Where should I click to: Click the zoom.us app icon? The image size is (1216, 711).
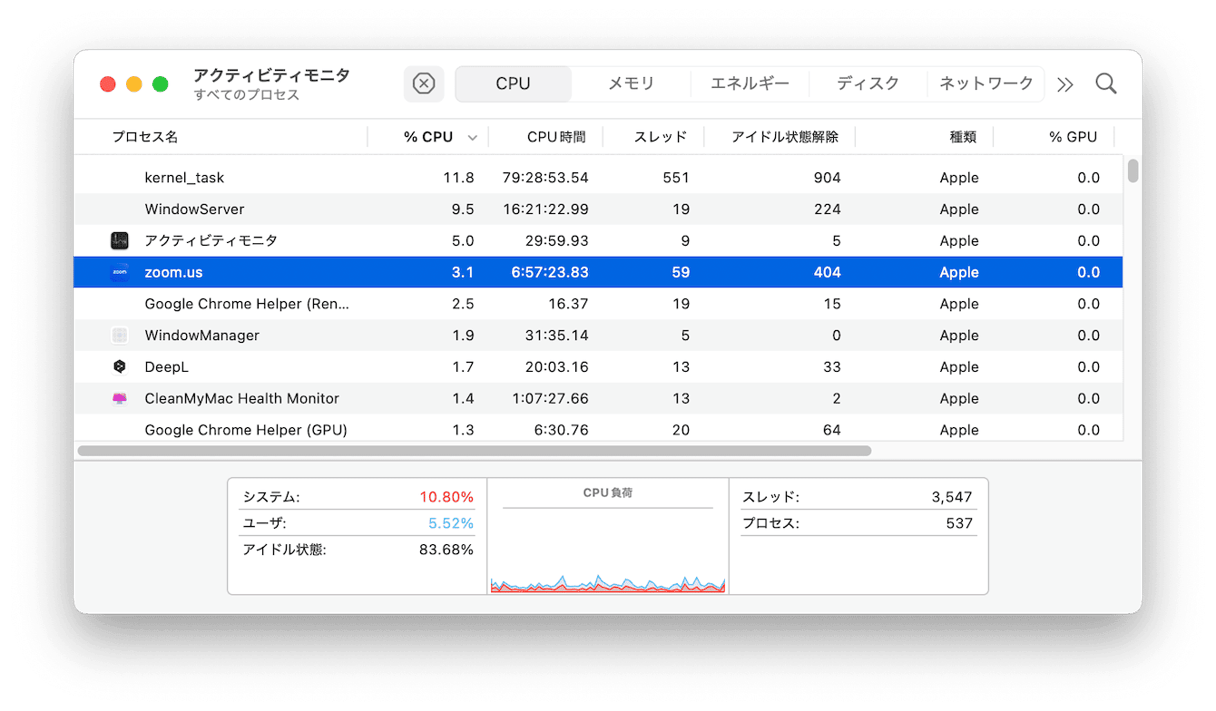click(120, 272)
